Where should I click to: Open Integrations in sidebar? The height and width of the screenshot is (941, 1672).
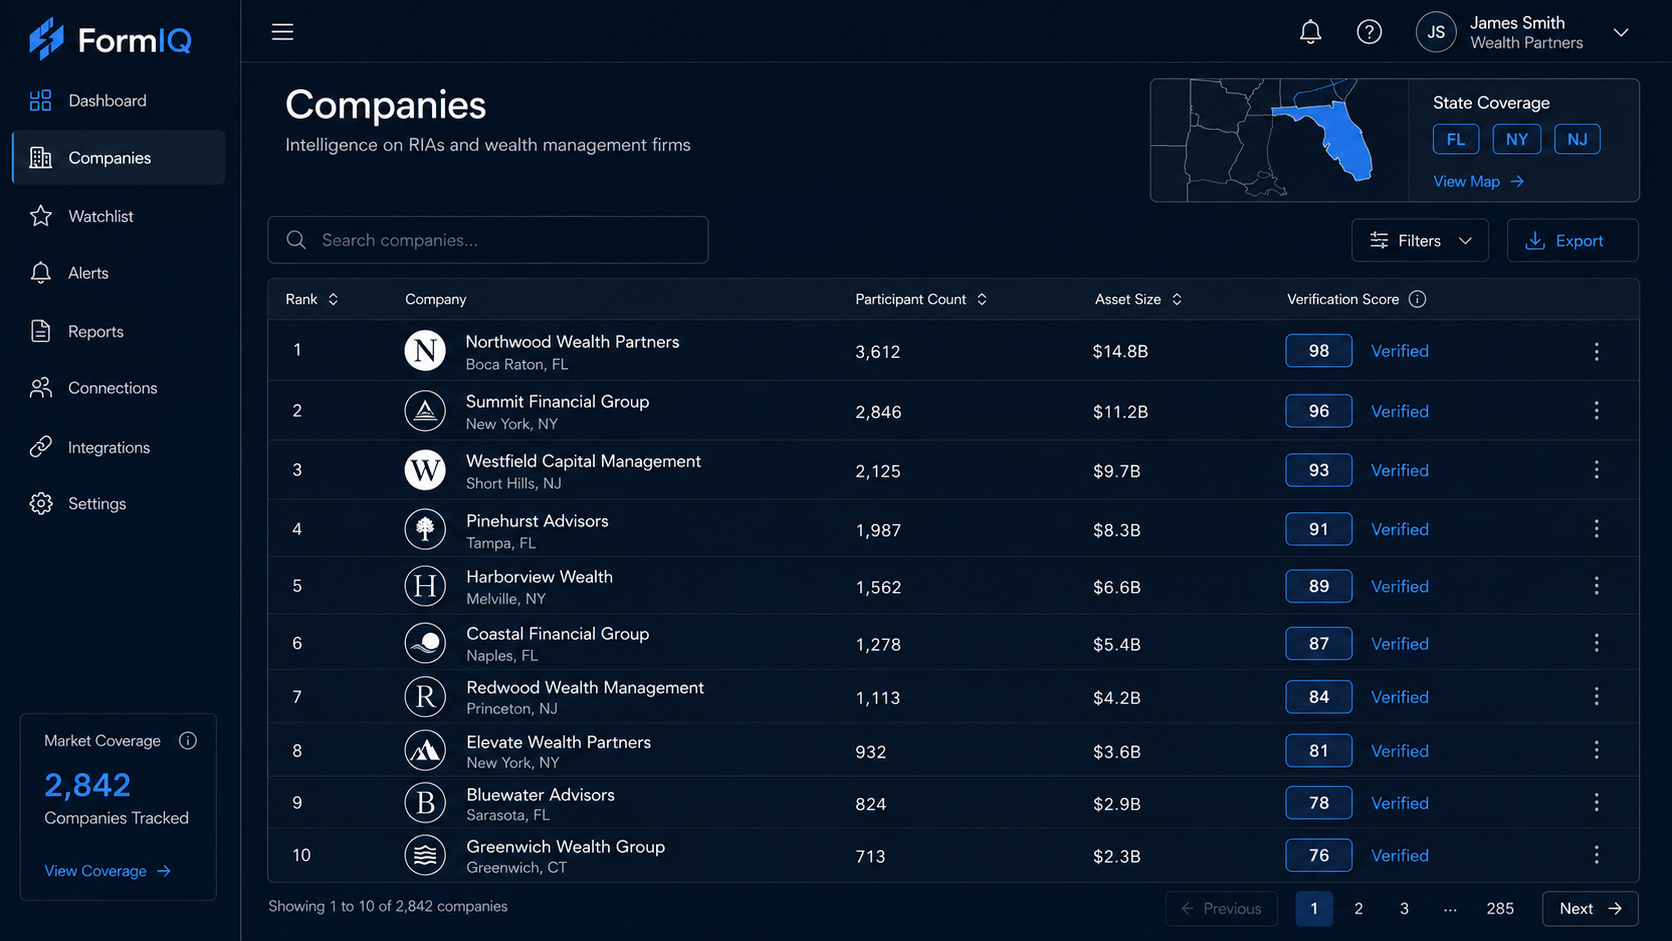(x=118, y=447)
